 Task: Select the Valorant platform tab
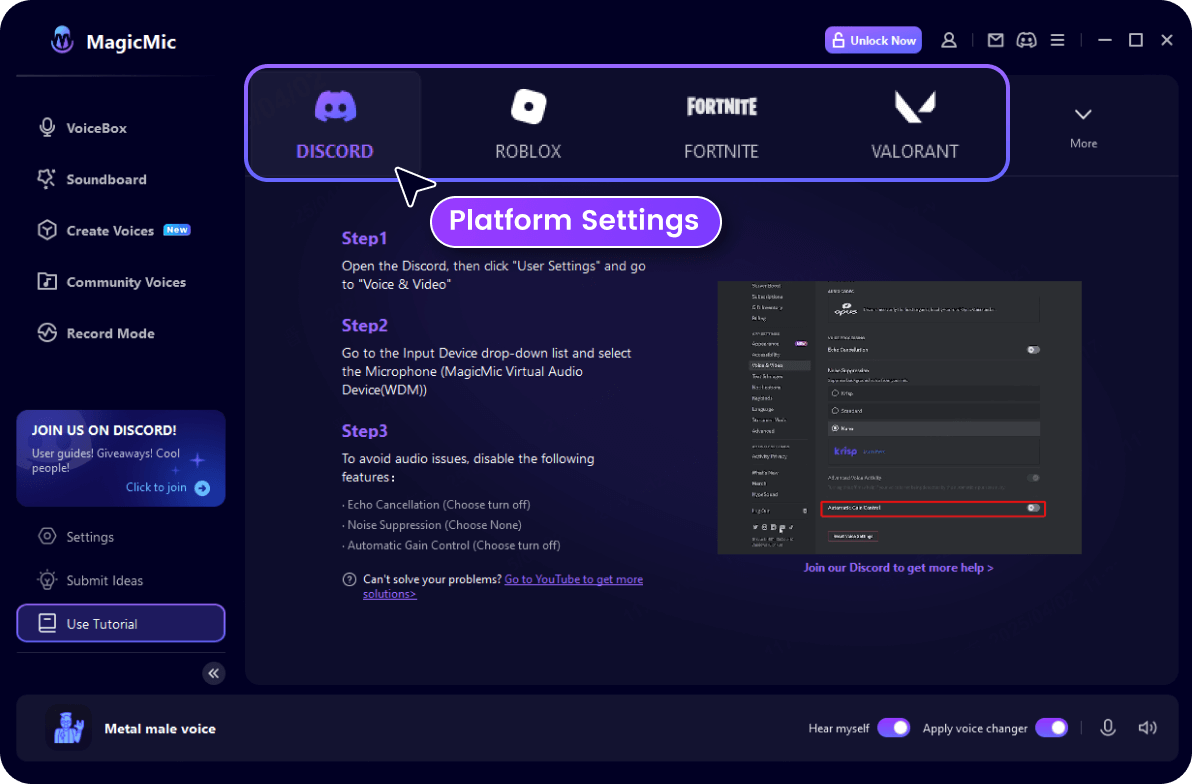(x=915, y=124)
